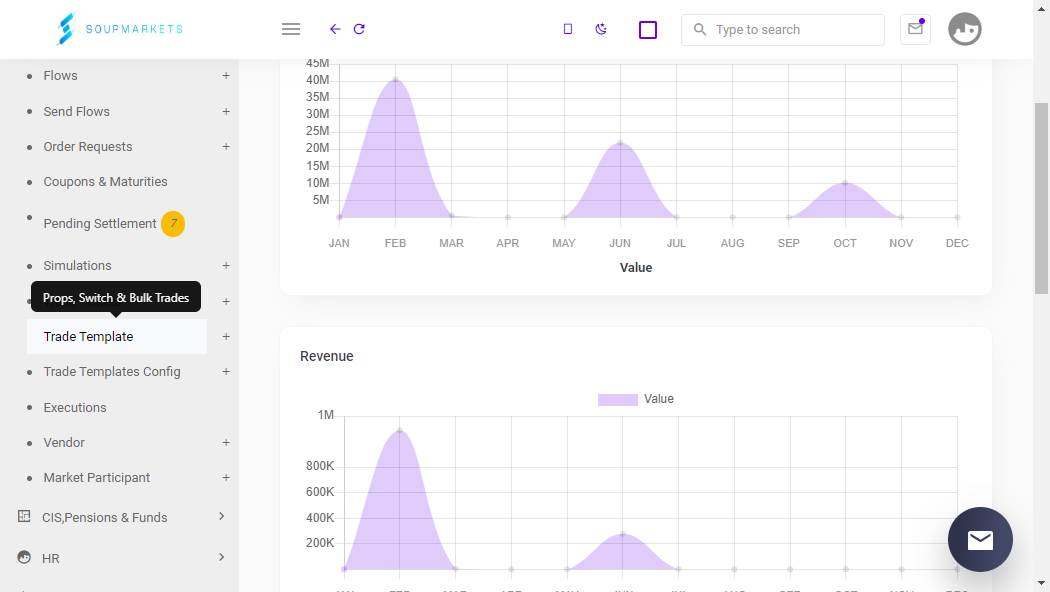Open the floating mail chat button

click(980, 539)
